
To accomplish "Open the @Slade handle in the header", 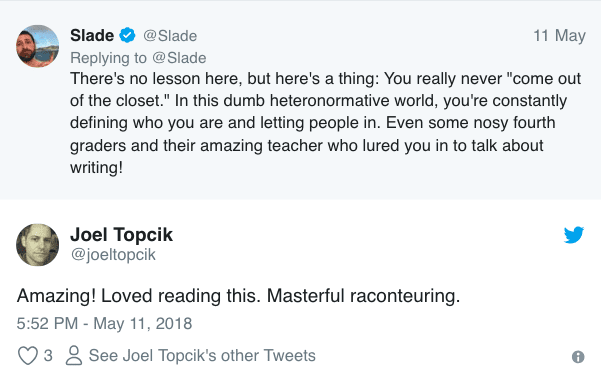I will pyautogui.click(x=170, y=36).
